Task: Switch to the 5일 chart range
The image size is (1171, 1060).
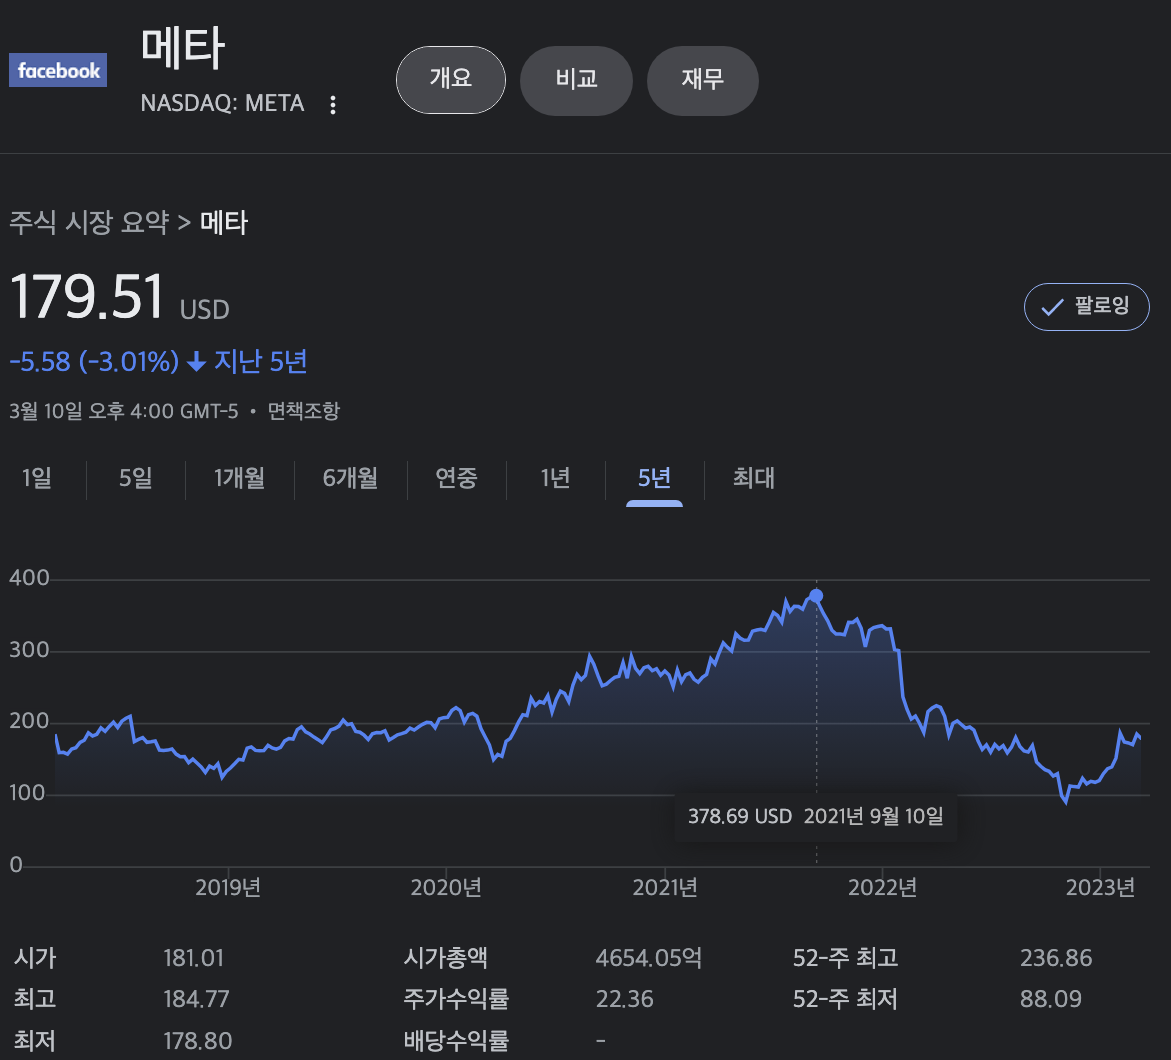Action: 135,479
